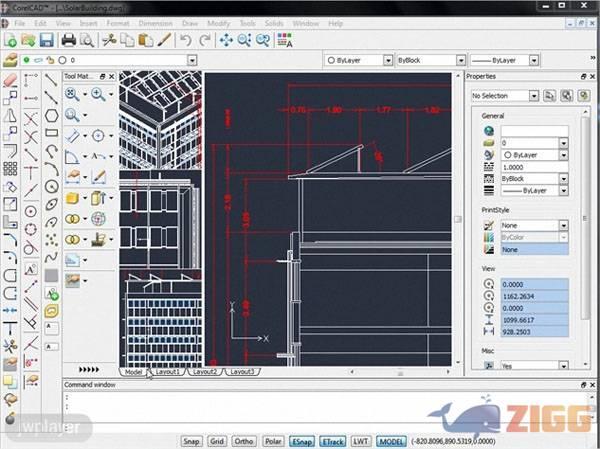Open the Edit menu

click(x=40, y=23)
